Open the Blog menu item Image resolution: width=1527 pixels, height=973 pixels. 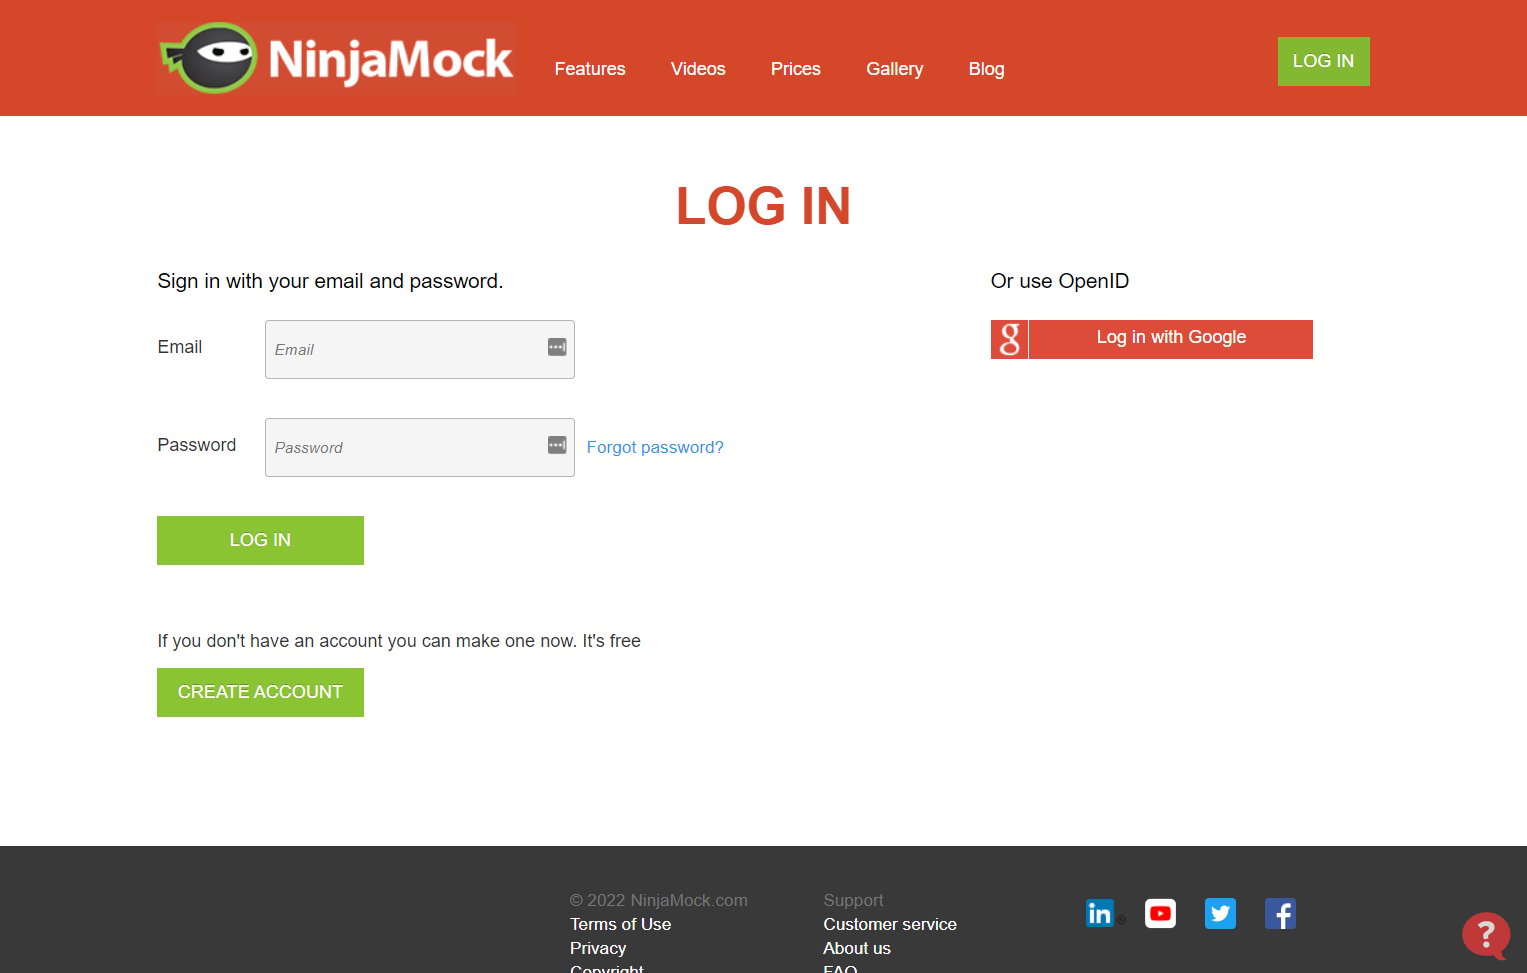[x=986, y=69]
